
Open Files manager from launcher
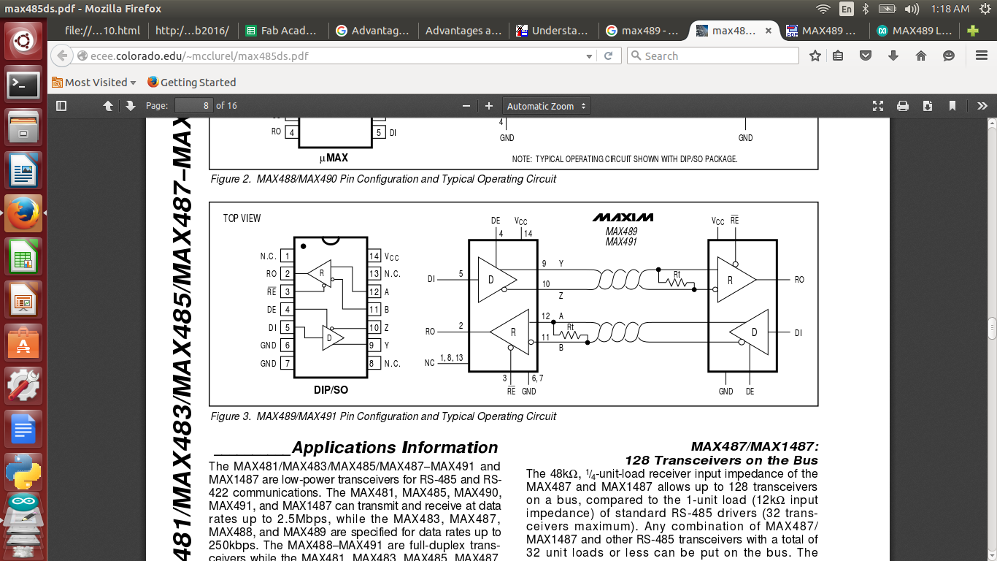pos(24,128)
